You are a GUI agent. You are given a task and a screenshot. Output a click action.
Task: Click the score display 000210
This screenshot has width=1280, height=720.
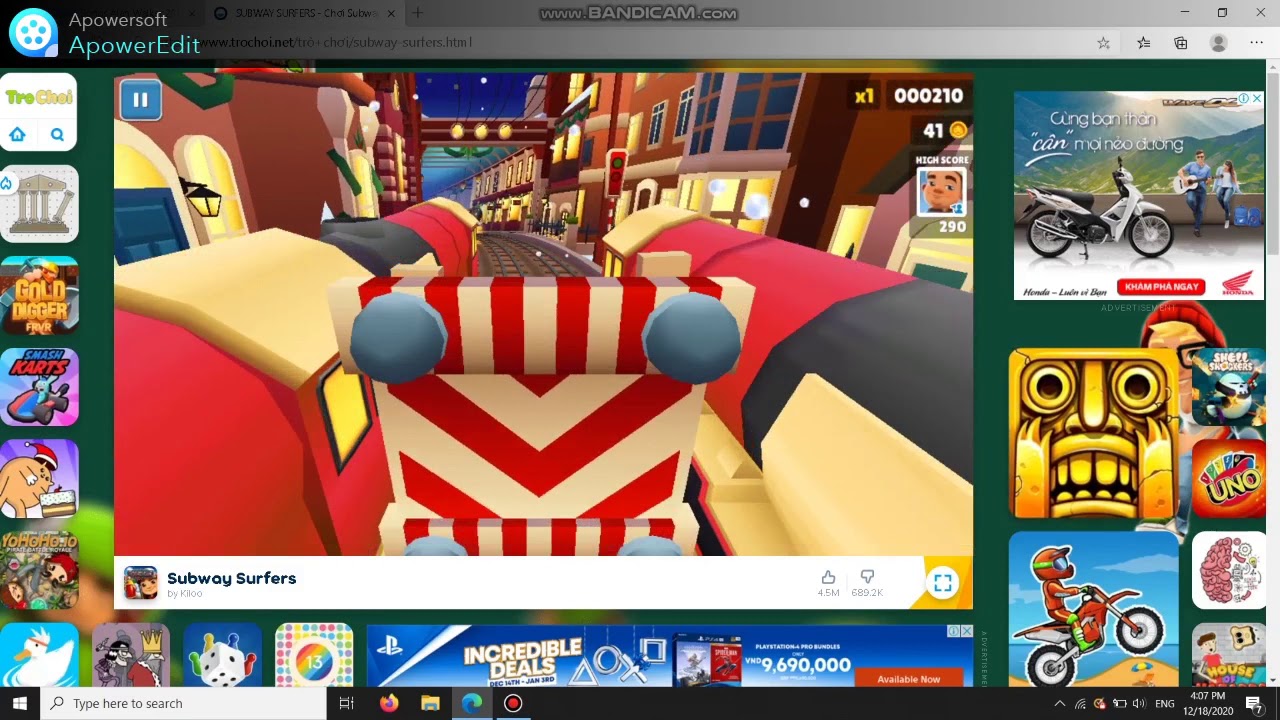tap(928, 96)
